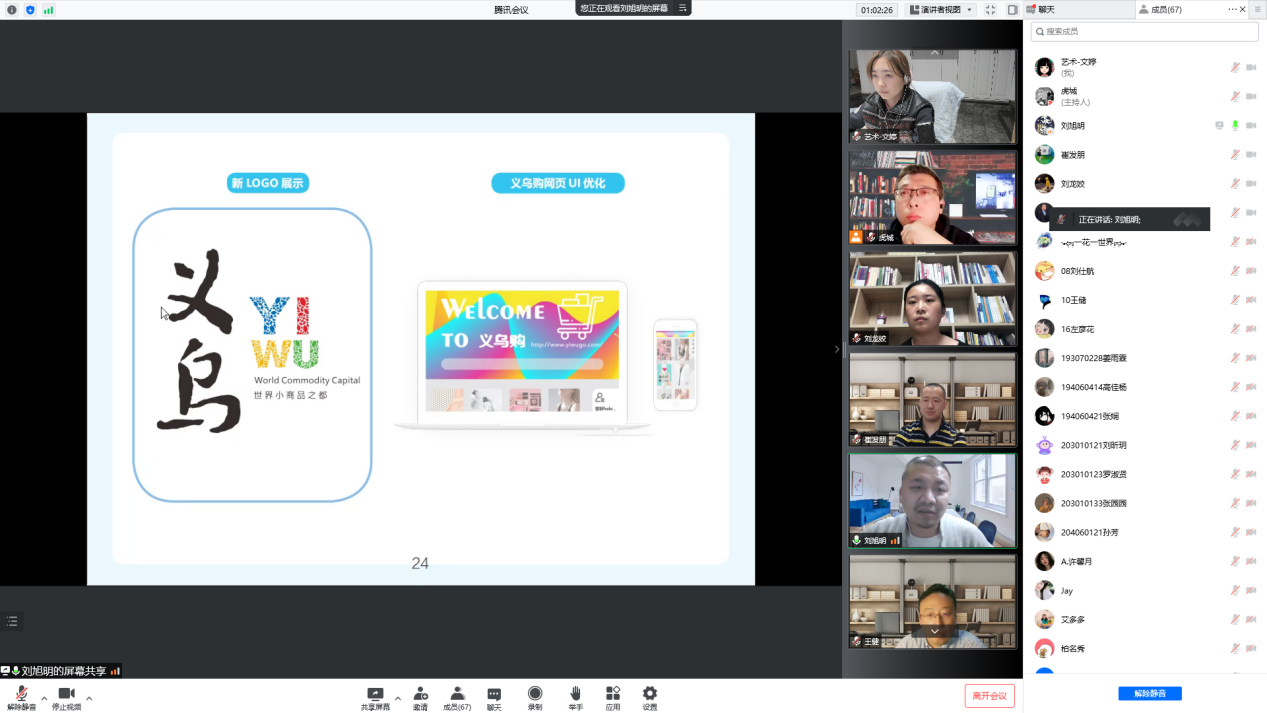1267x713 pixels.
Task: Select 203010133张圆圆 in the member list
Action: (1145, 503)
